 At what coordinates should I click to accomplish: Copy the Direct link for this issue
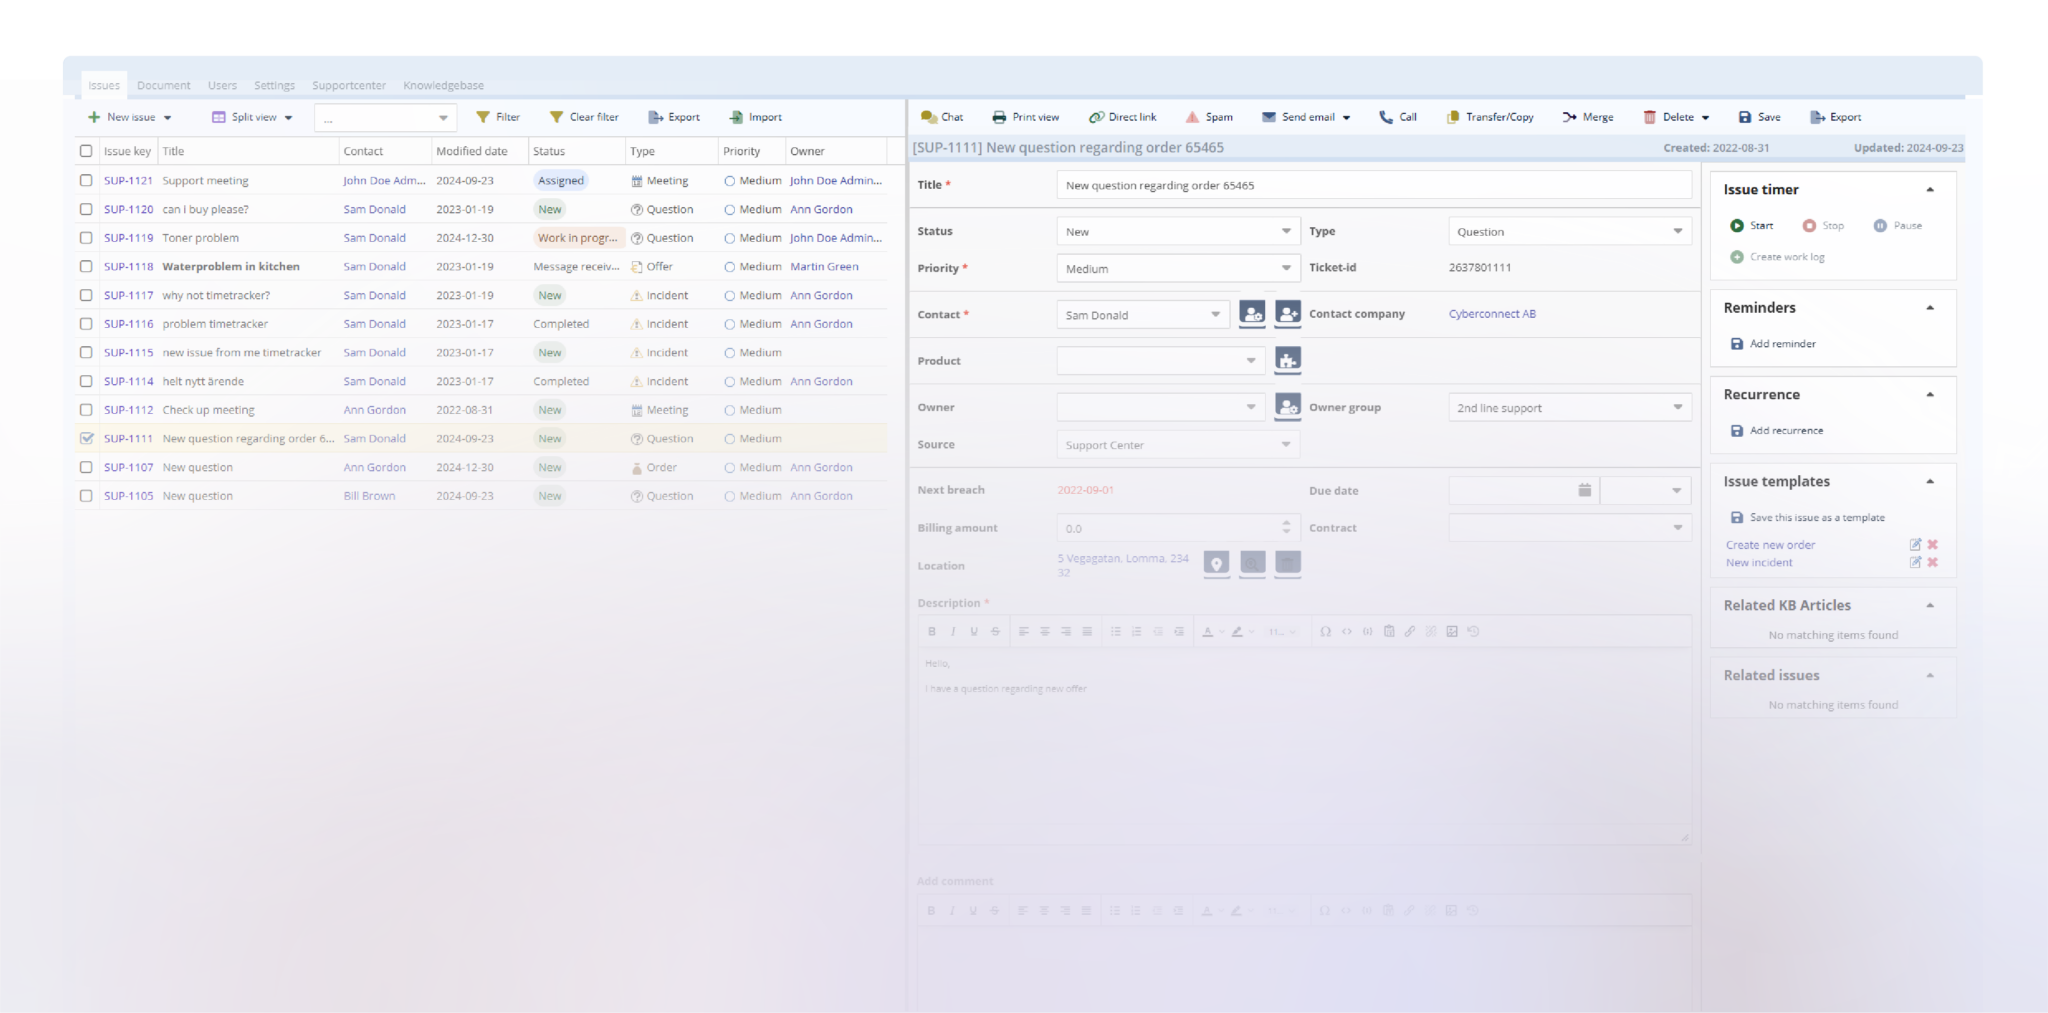coord(1122,117)
